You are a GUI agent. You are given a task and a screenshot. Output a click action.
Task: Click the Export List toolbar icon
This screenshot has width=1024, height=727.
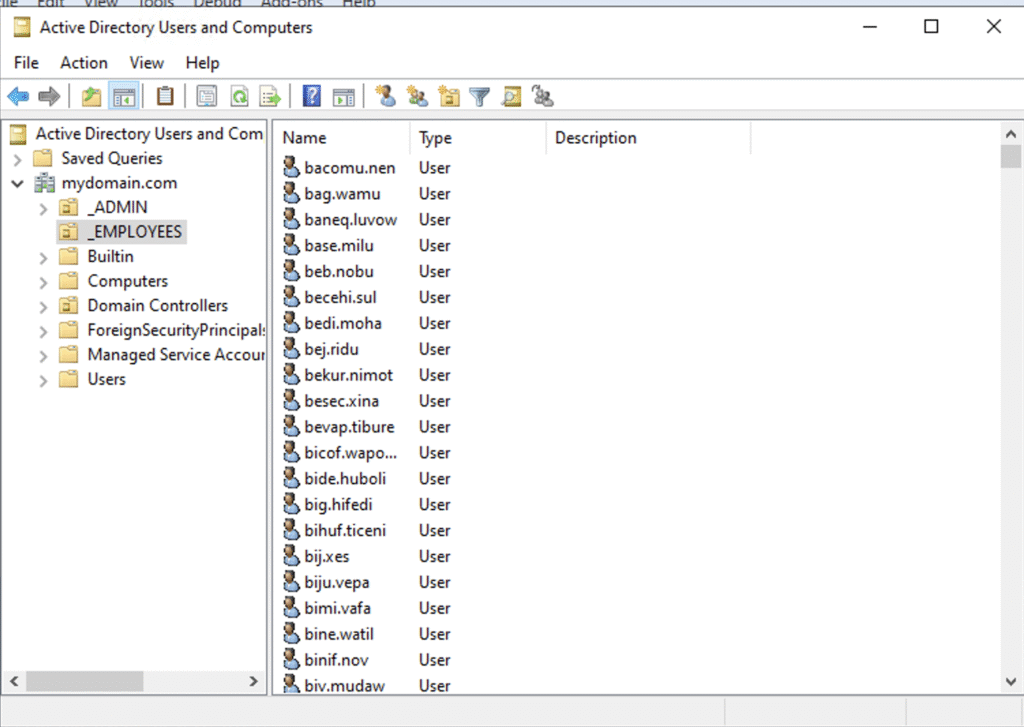[x=269, y=96]
